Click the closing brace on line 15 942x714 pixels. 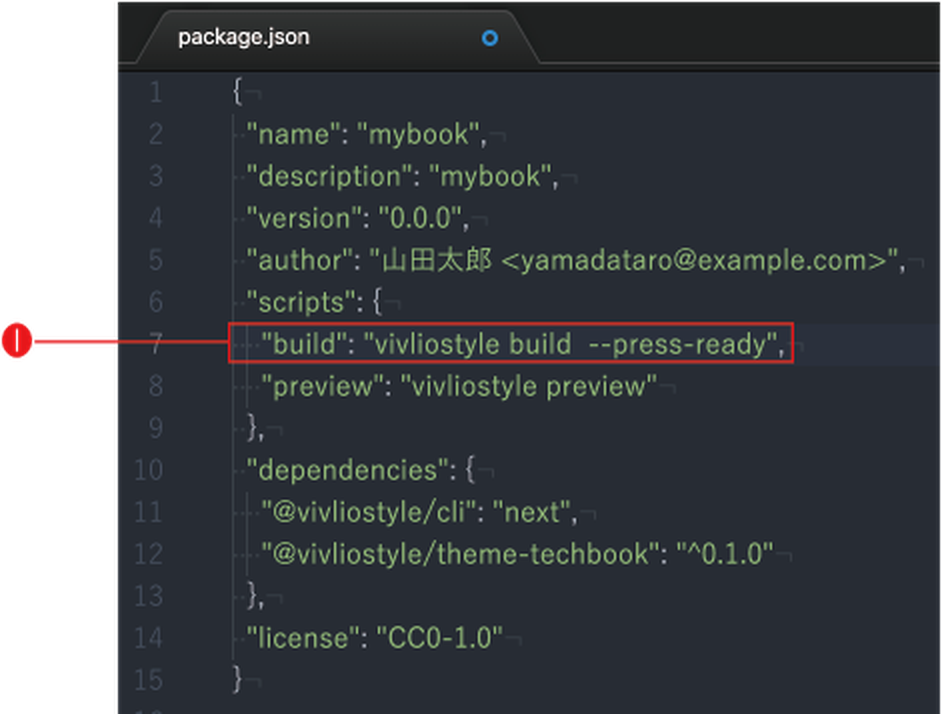pyautogui.click(x=238, y=680)
